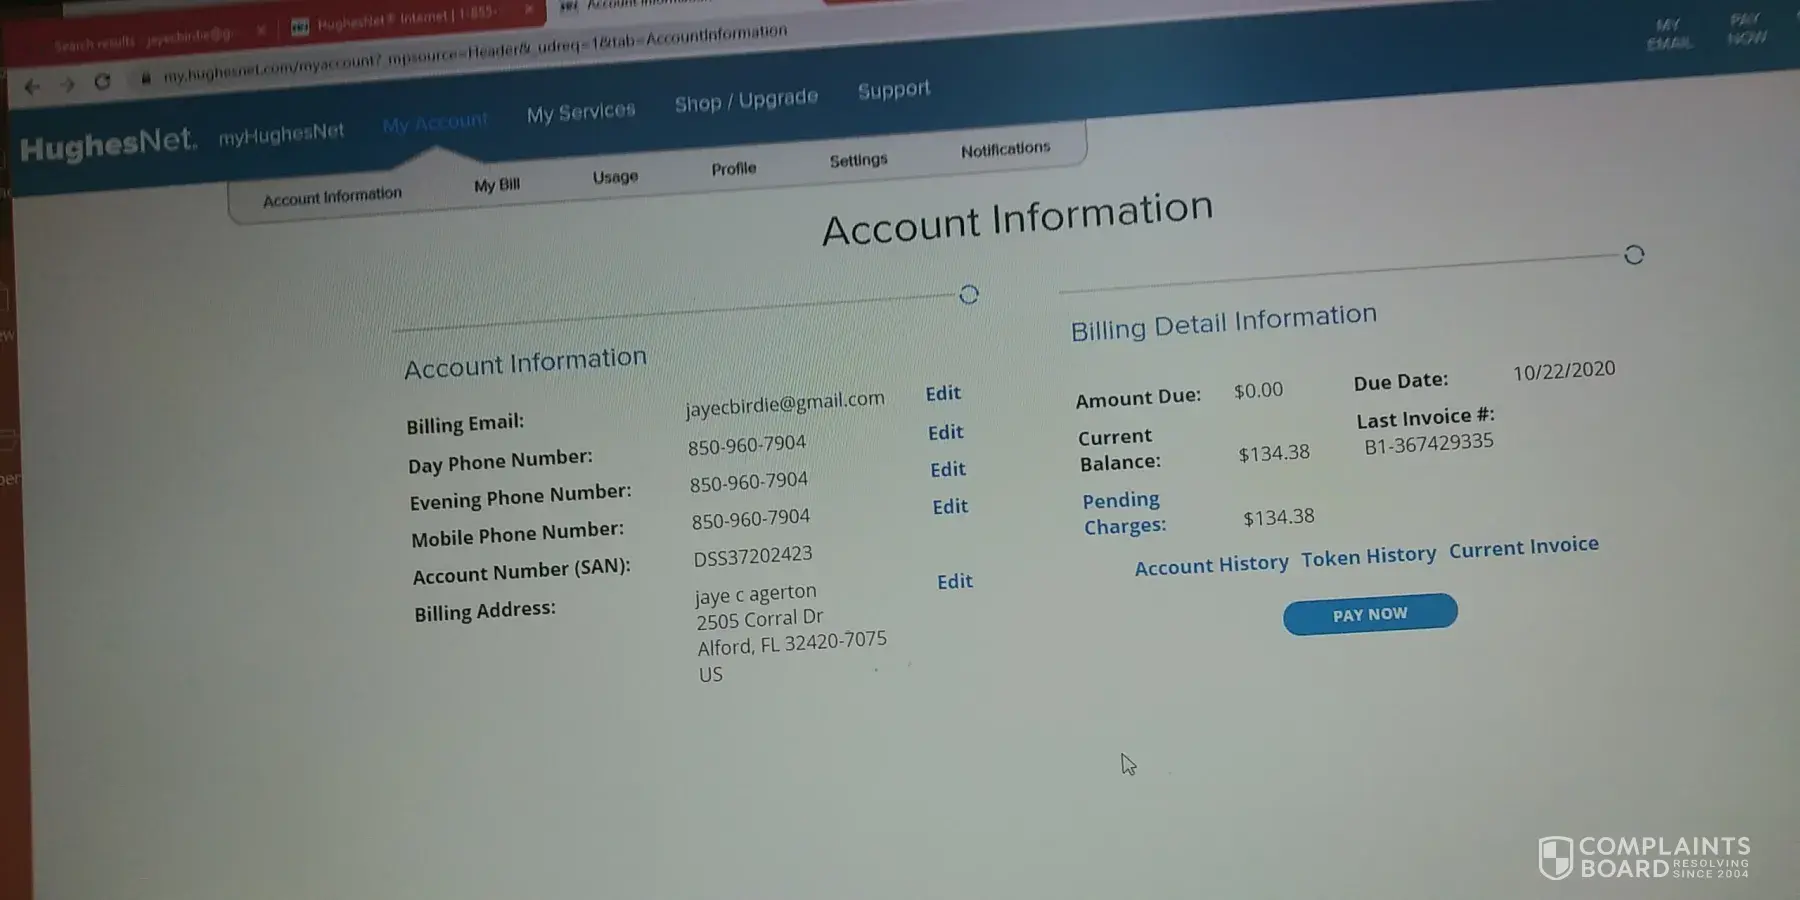Screen dimensions: 1800x900
Task: Edit the Billing Address
Action: tap(955, 582)
